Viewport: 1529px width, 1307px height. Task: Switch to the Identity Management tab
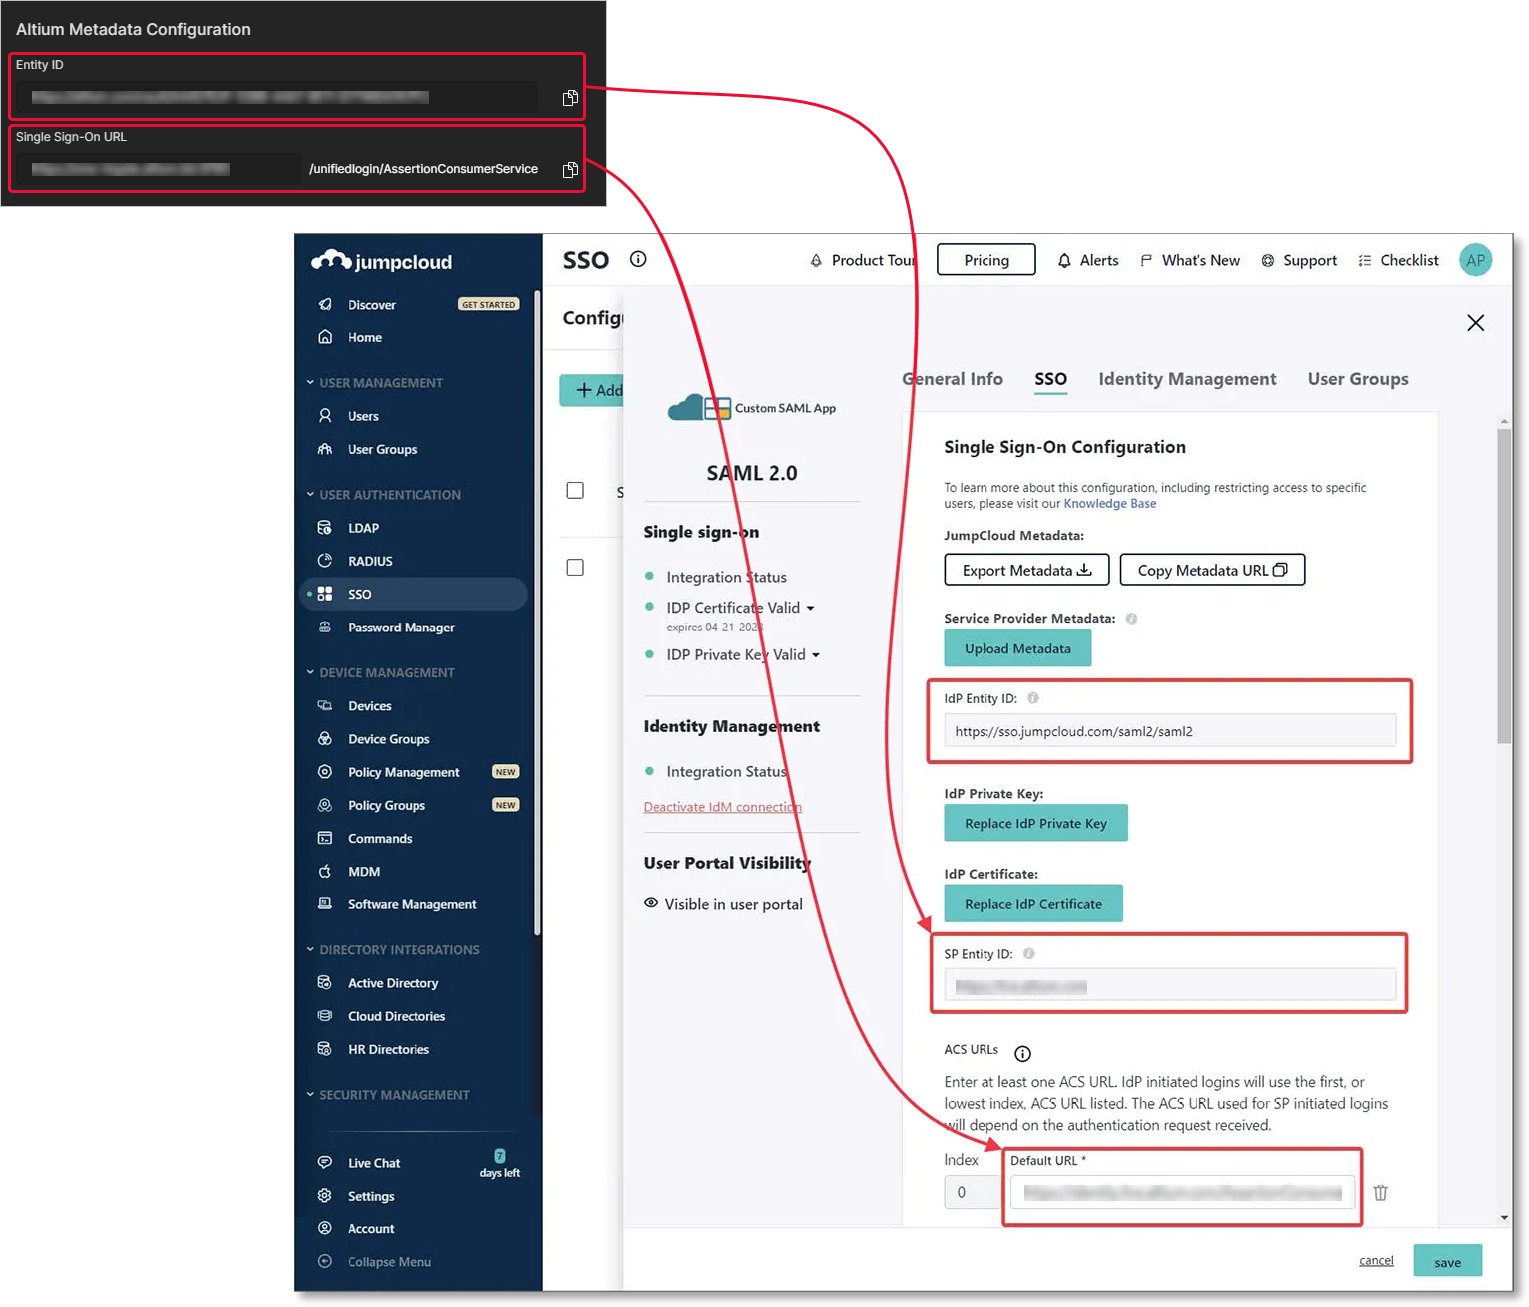pos(1187,380)
